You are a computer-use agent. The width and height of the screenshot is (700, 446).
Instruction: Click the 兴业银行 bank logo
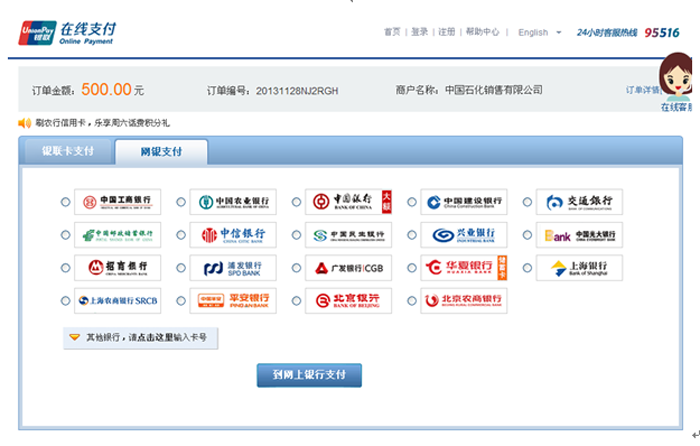(x=464, y=235)
